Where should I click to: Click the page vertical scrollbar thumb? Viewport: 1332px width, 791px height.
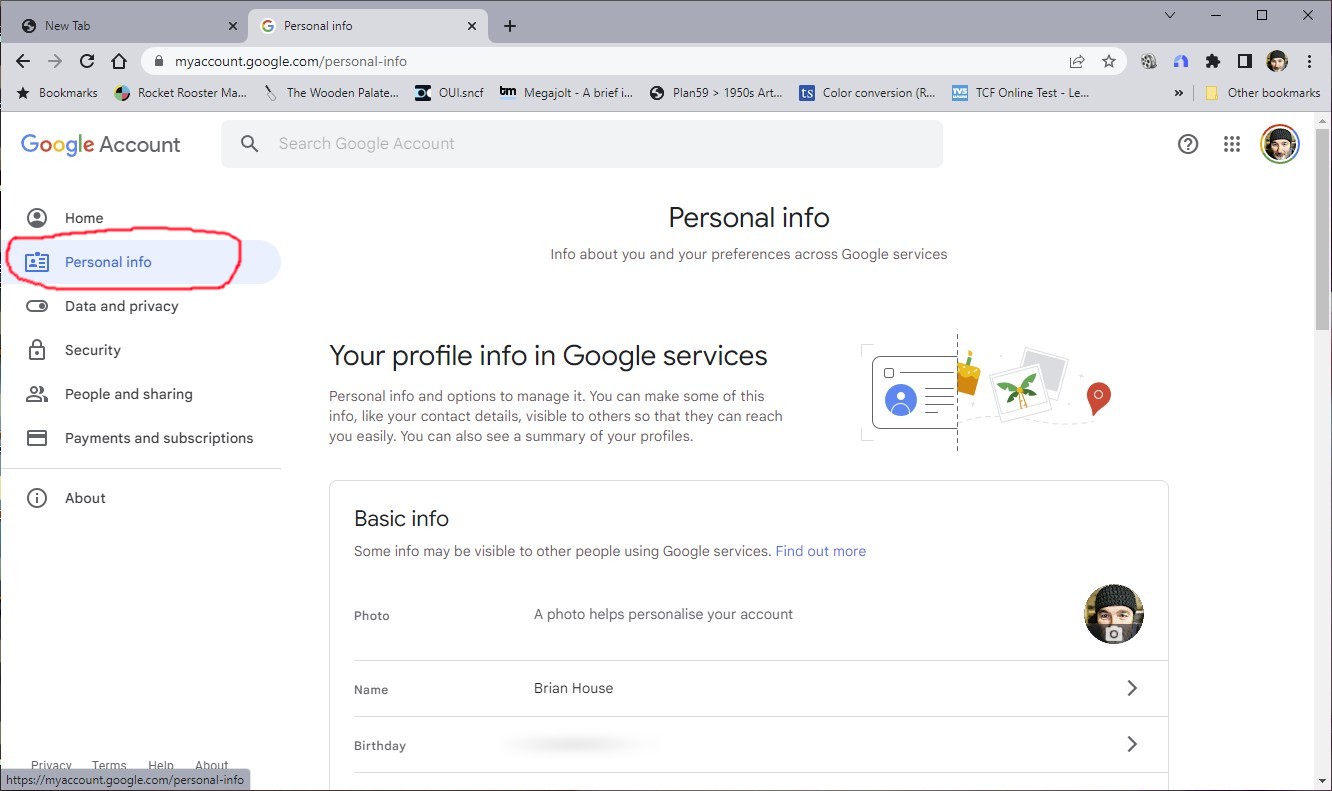coord(1323,229)
